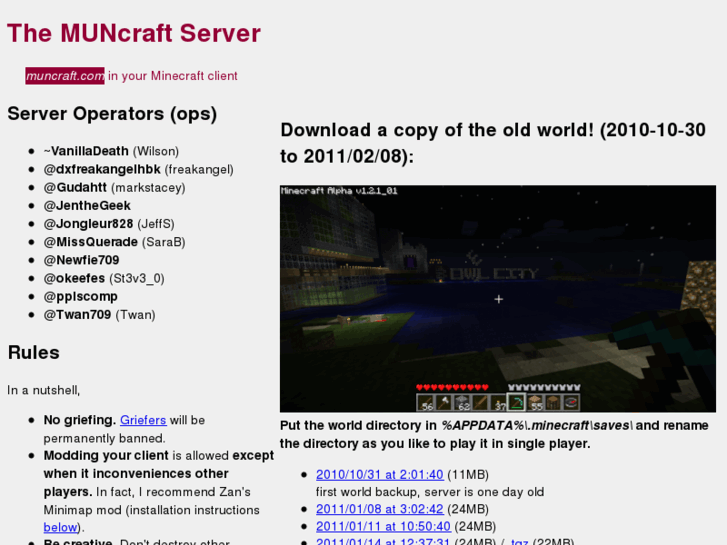Click The MUNcraft Server page title
Screen dimensions: 727x545
coord(134,33)
